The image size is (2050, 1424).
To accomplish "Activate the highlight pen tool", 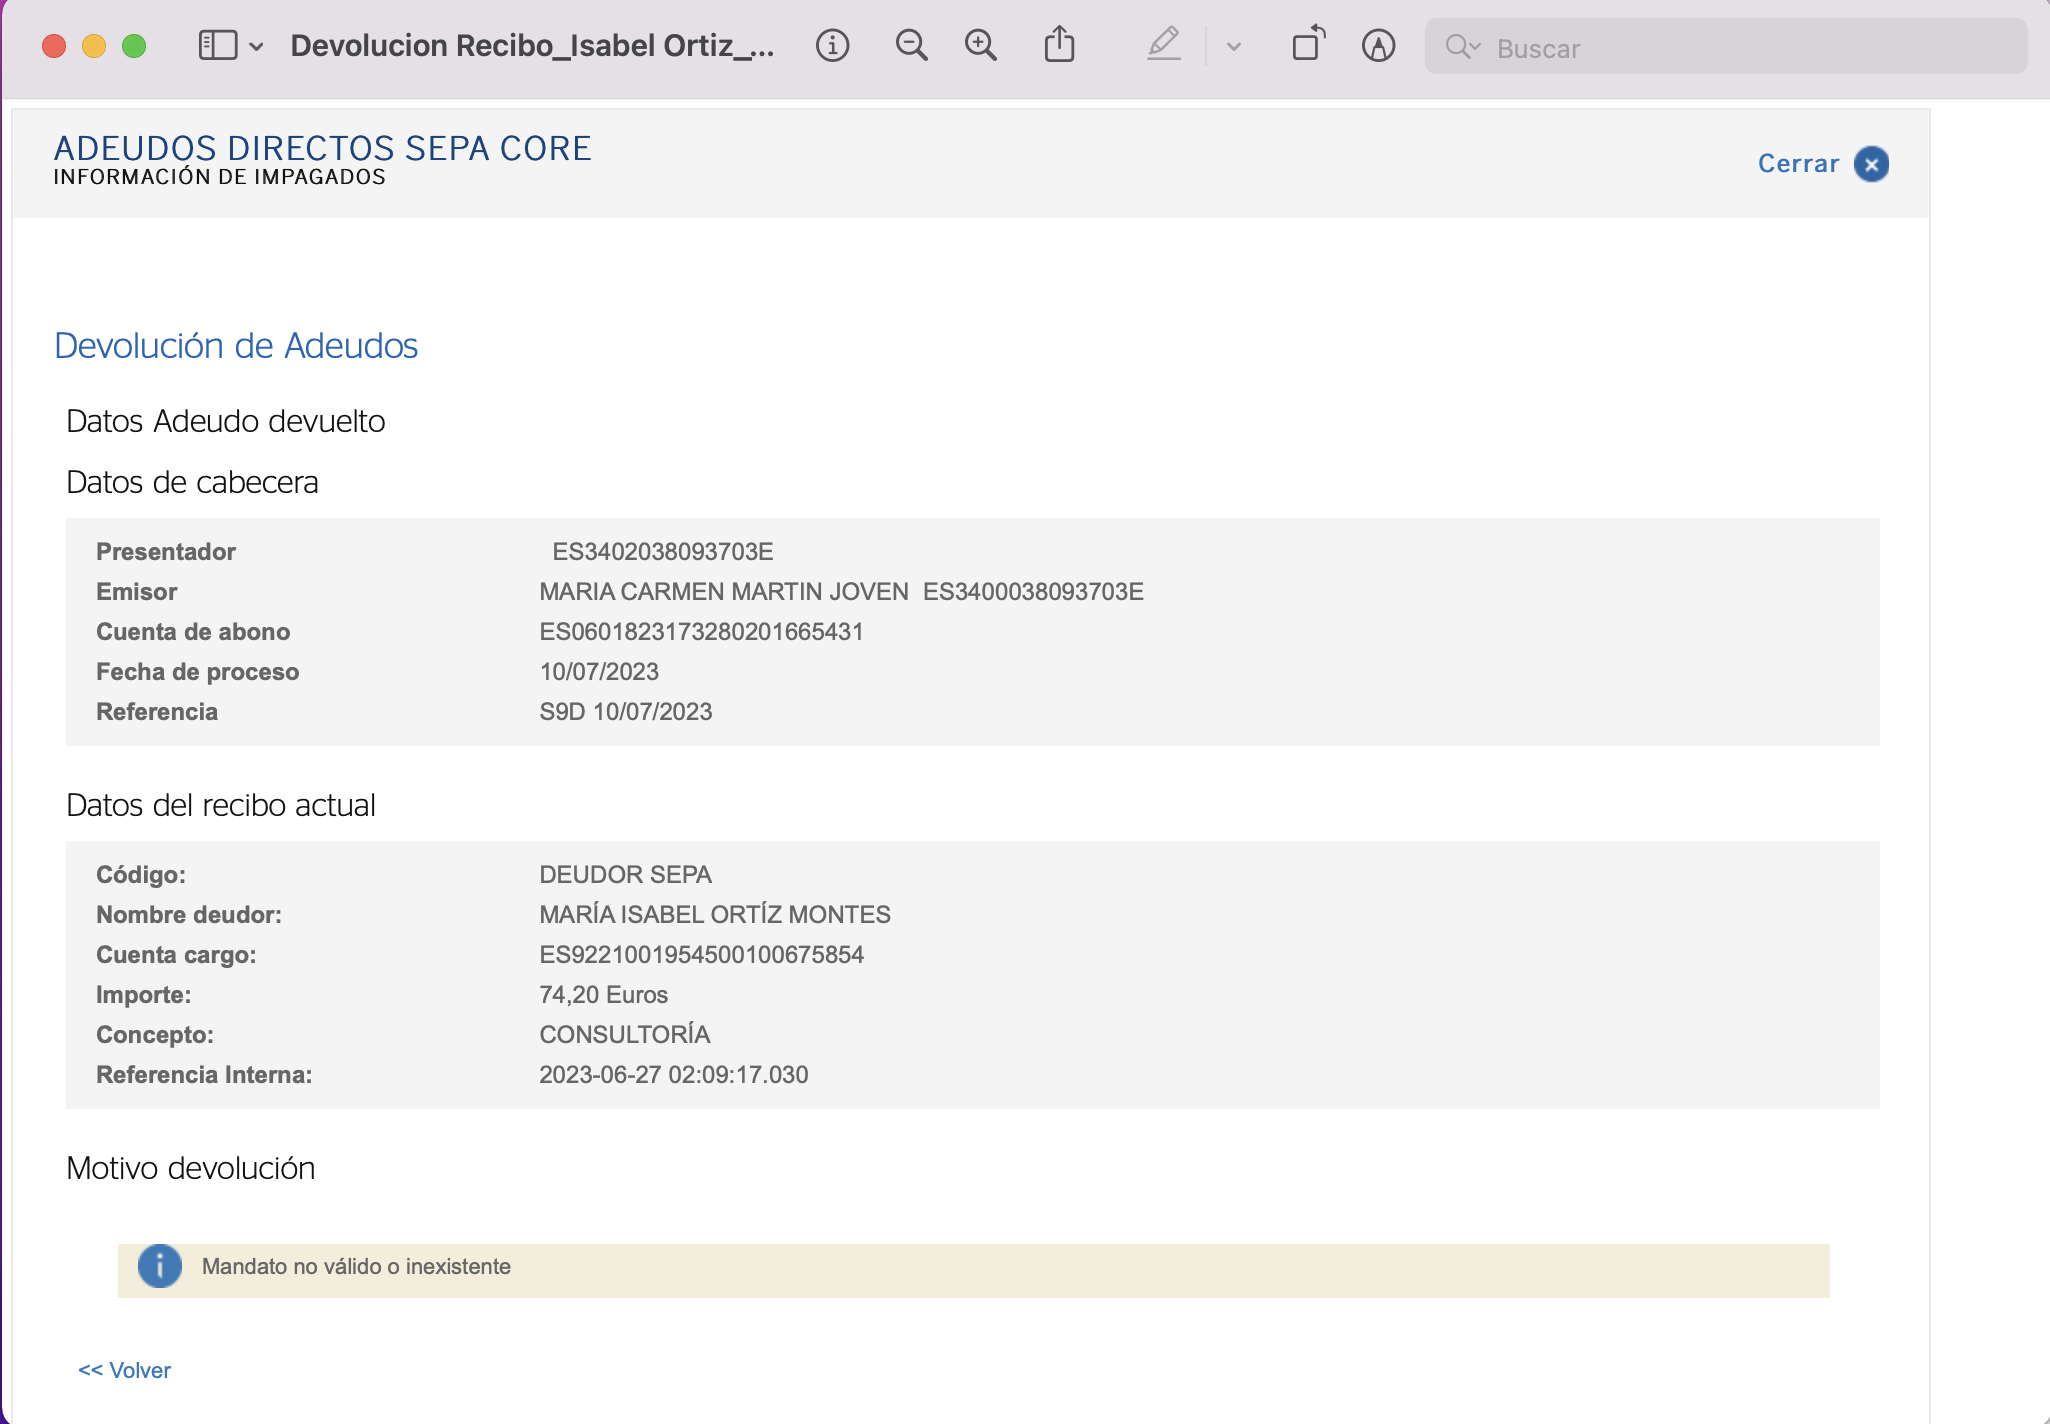I will pos(1164,46).
